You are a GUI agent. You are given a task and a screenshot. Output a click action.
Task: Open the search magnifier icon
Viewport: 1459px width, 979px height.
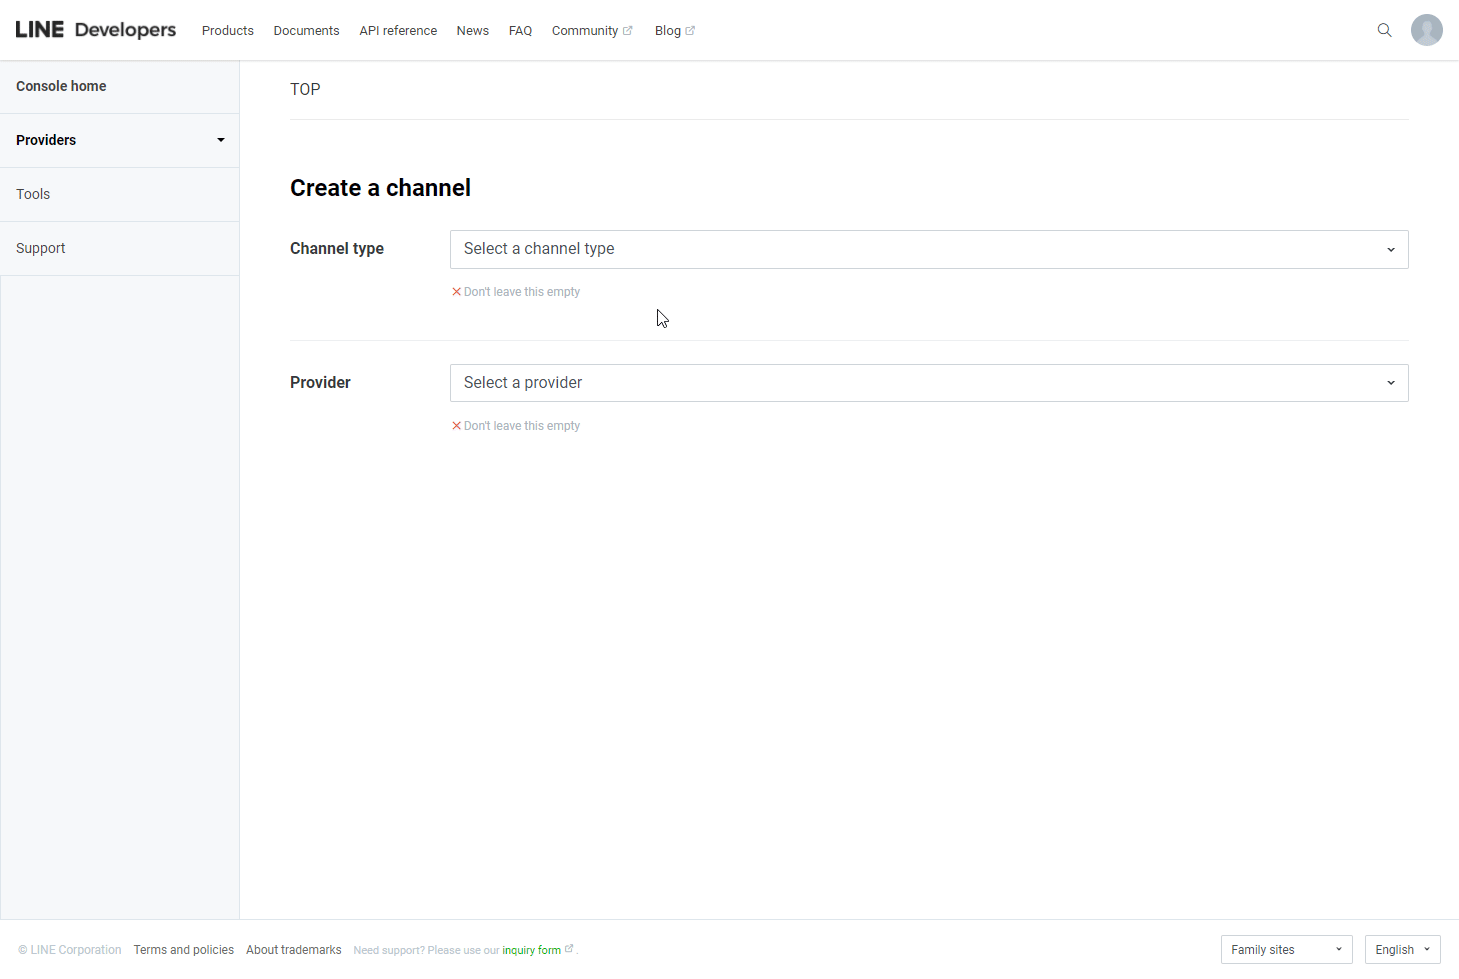point(1385,30)
